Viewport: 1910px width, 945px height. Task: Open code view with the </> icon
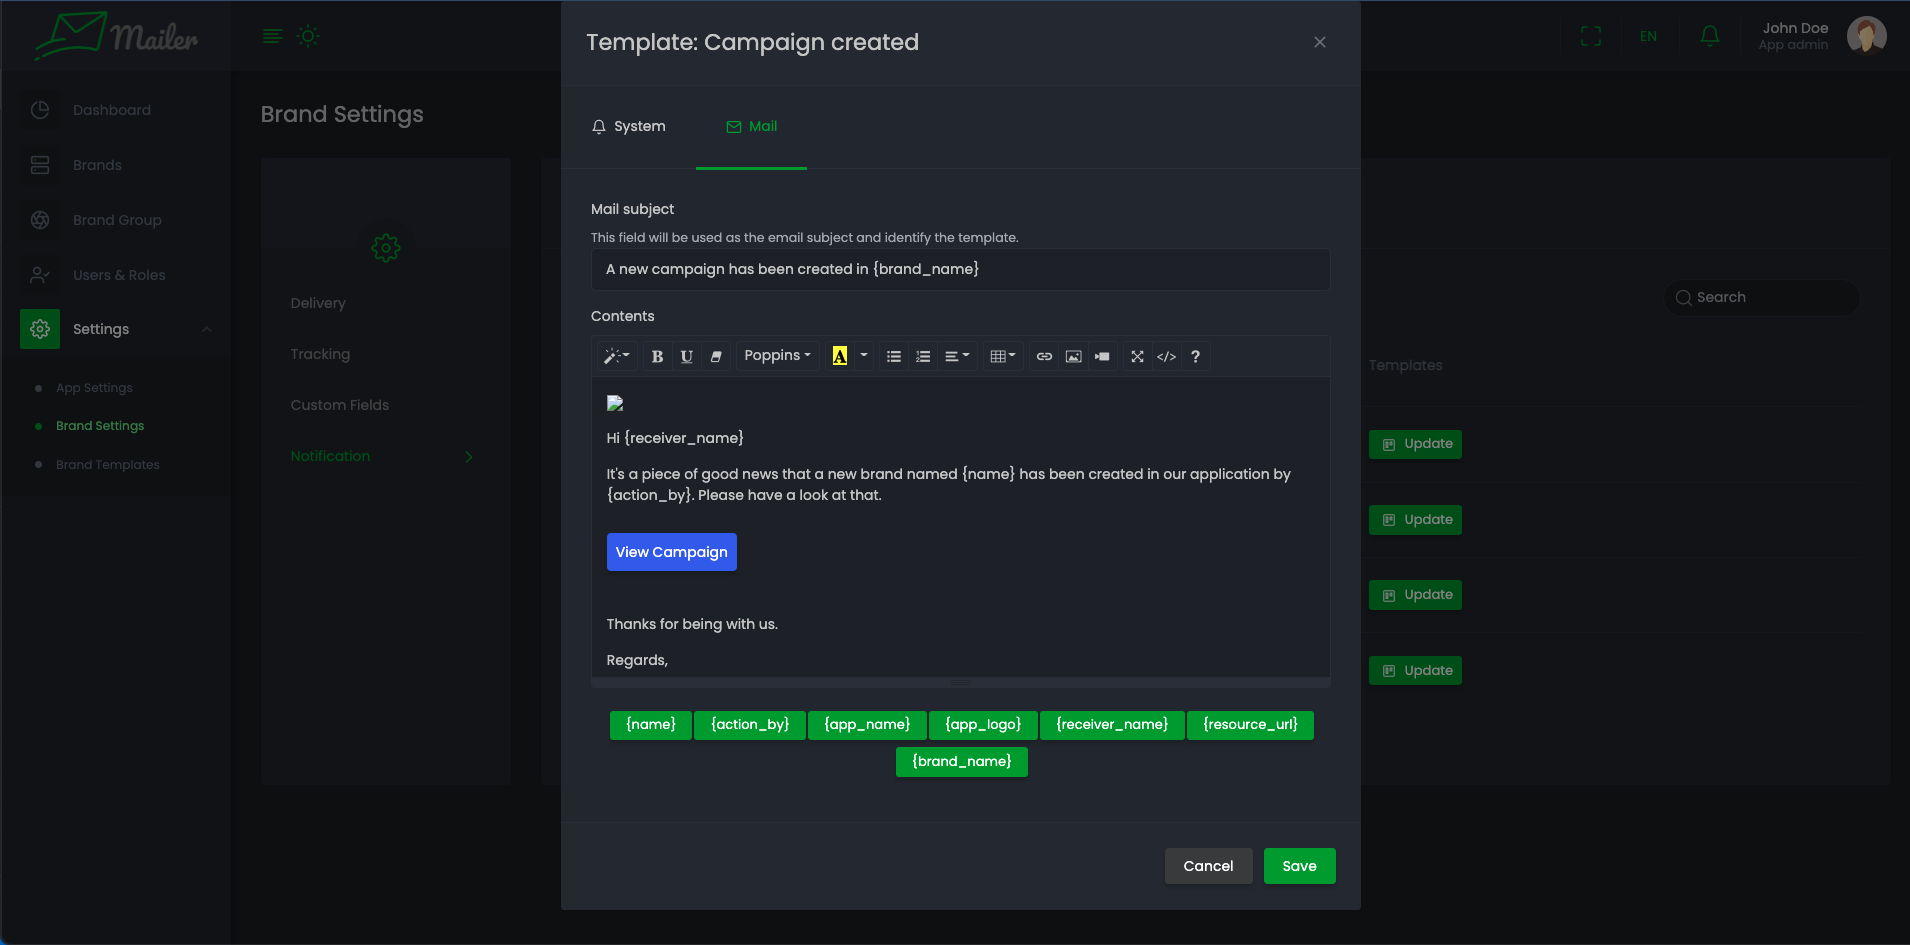(1166, 356)
